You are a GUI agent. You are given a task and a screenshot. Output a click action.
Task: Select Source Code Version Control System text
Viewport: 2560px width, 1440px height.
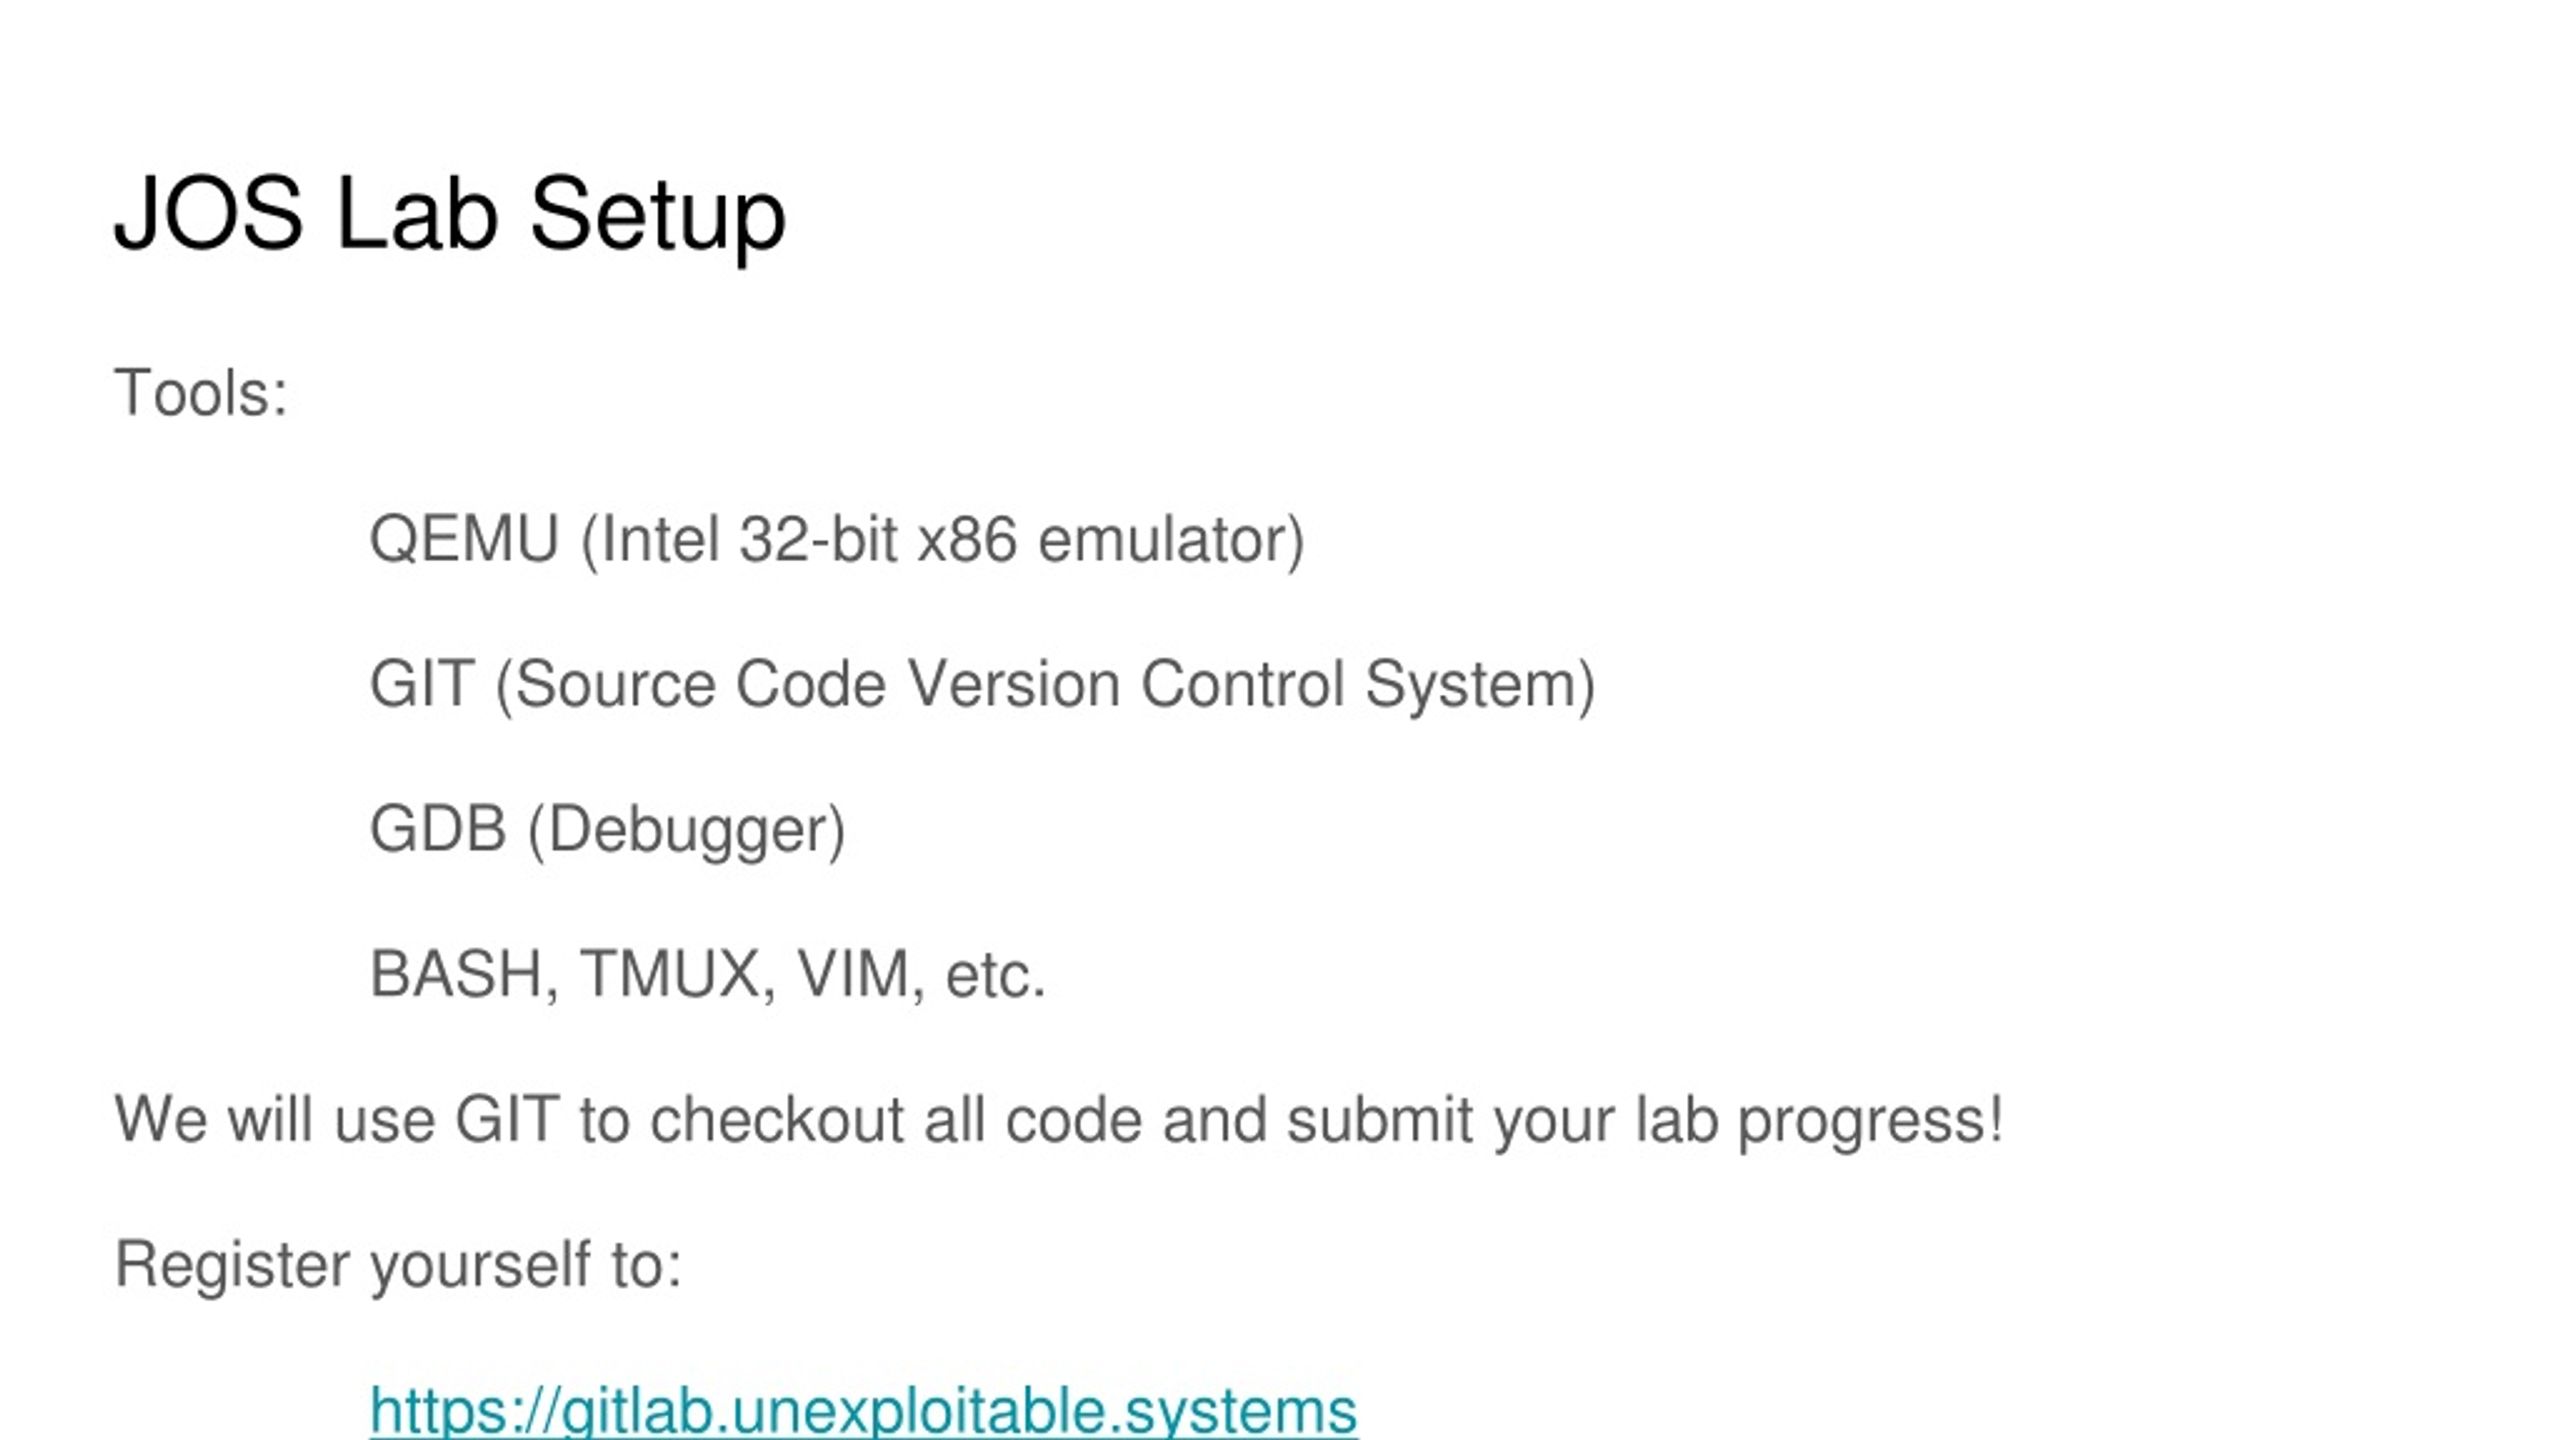(1045, 686)
